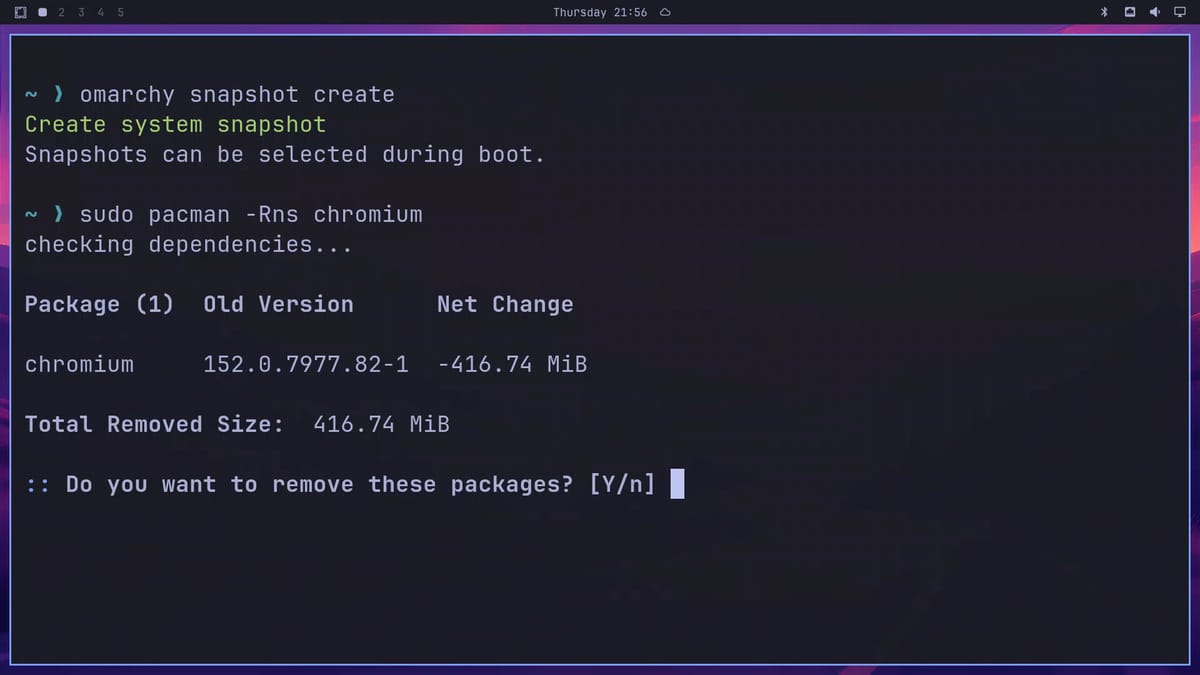Switch to workspace 3

point(81,12)
